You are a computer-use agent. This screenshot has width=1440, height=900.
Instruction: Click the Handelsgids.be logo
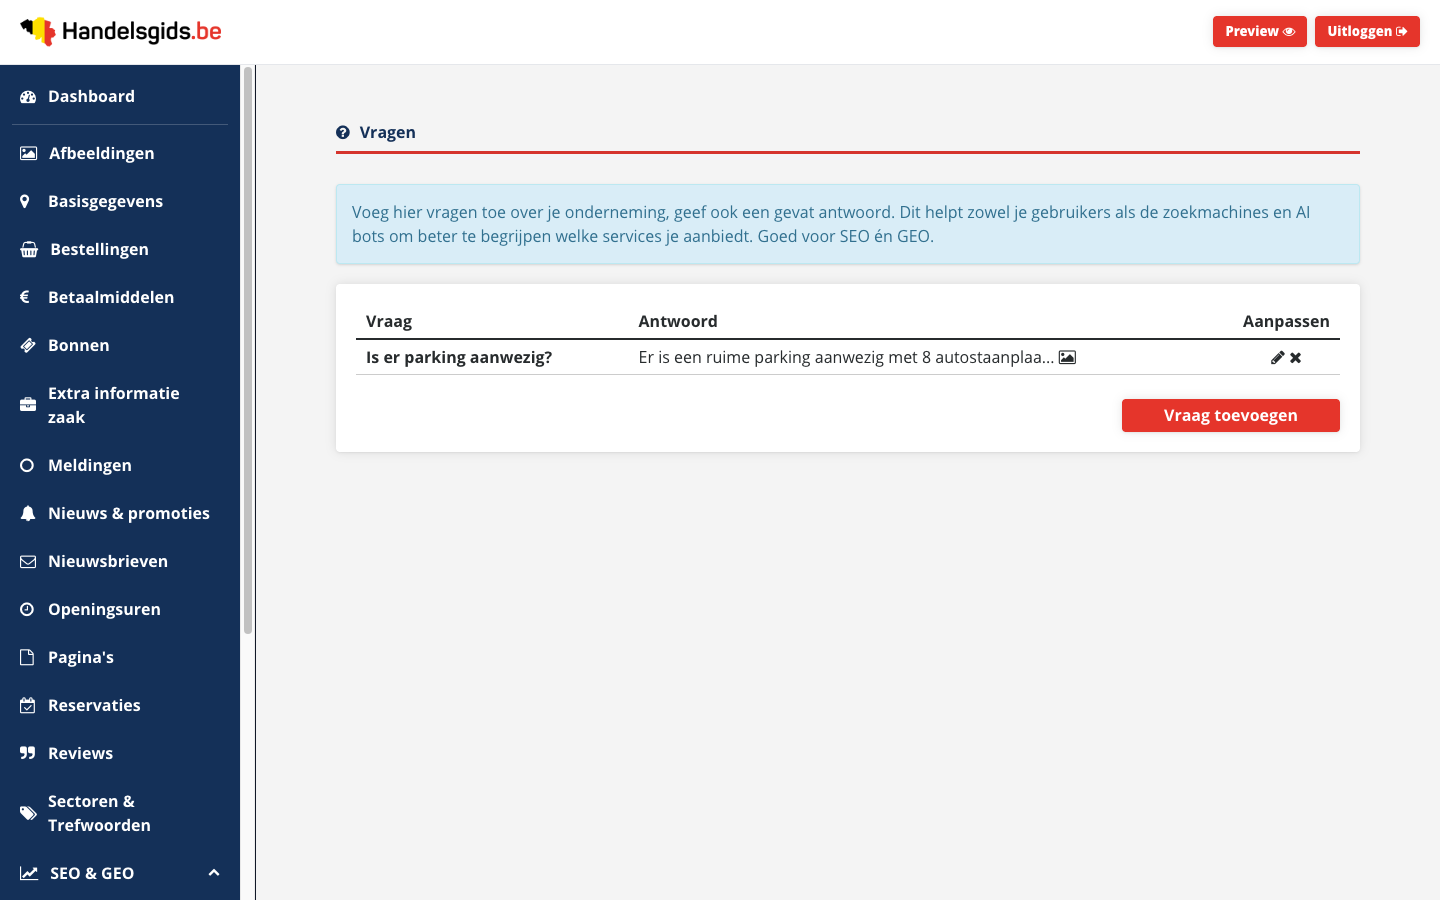coord(121,31)
